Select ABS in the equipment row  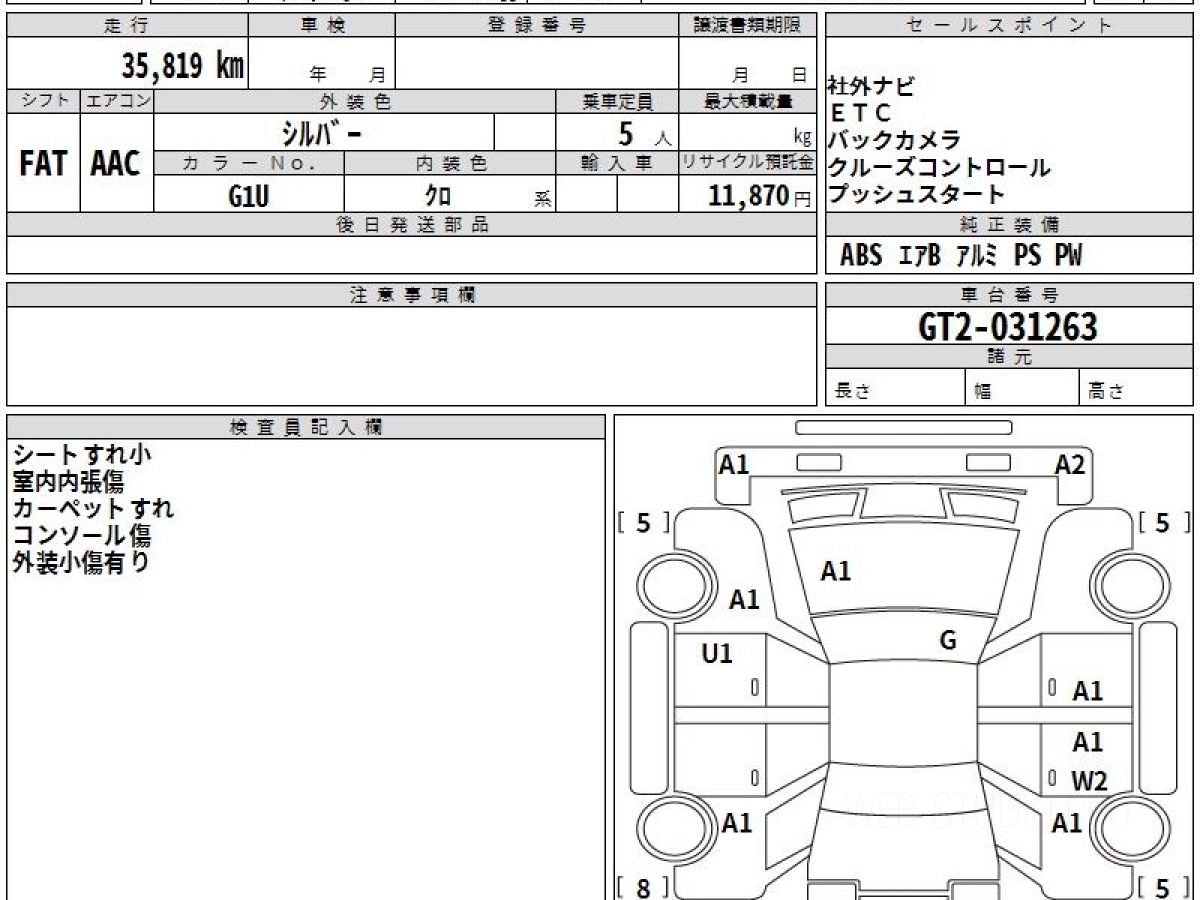pyautogui.click(x=861, y=256)
